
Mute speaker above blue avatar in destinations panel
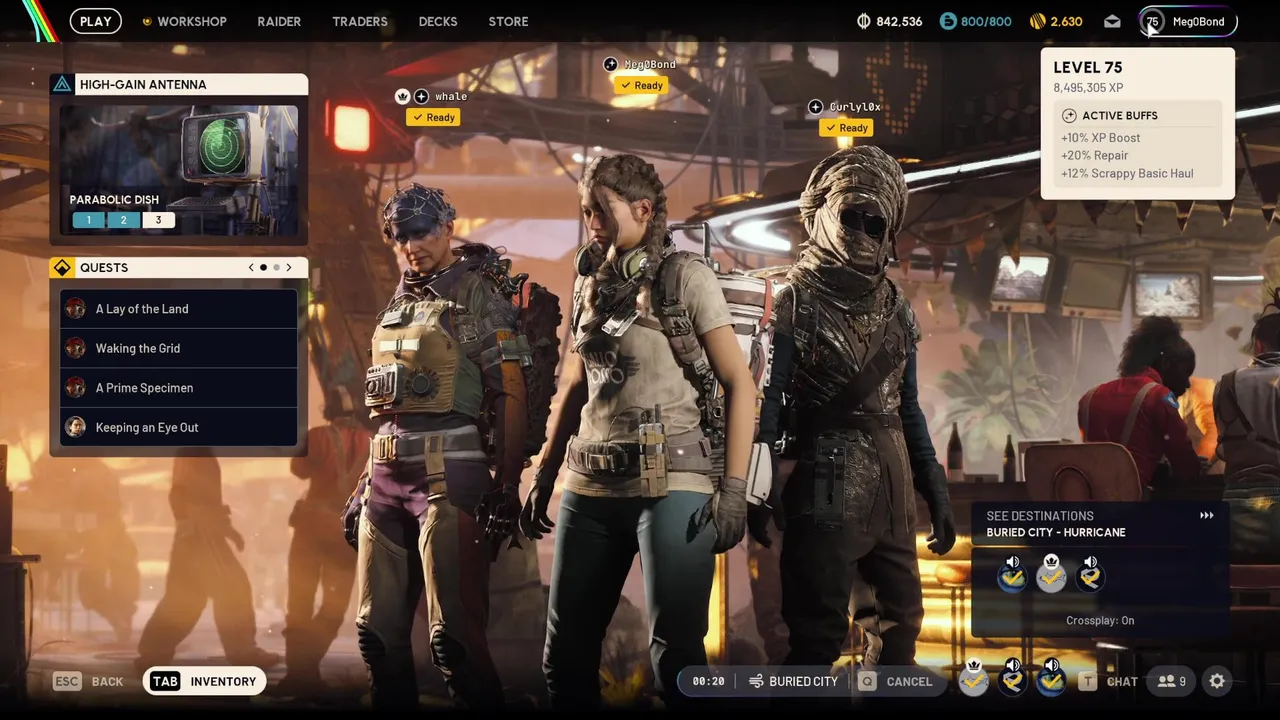click(1012, 562)
